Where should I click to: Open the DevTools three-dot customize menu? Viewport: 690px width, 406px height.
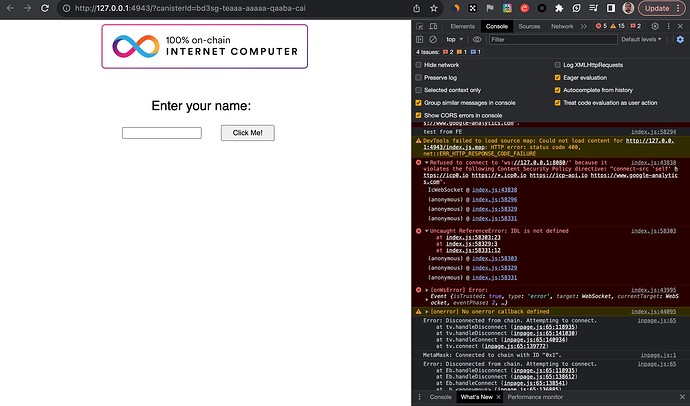click(x=668, y=26)
